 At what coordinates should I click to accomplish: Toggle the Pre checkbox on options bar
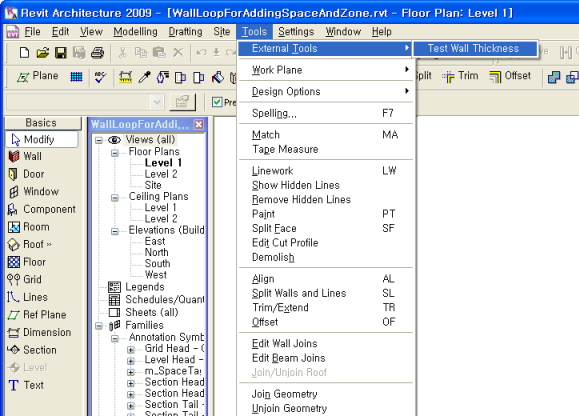tap(217, 102)
